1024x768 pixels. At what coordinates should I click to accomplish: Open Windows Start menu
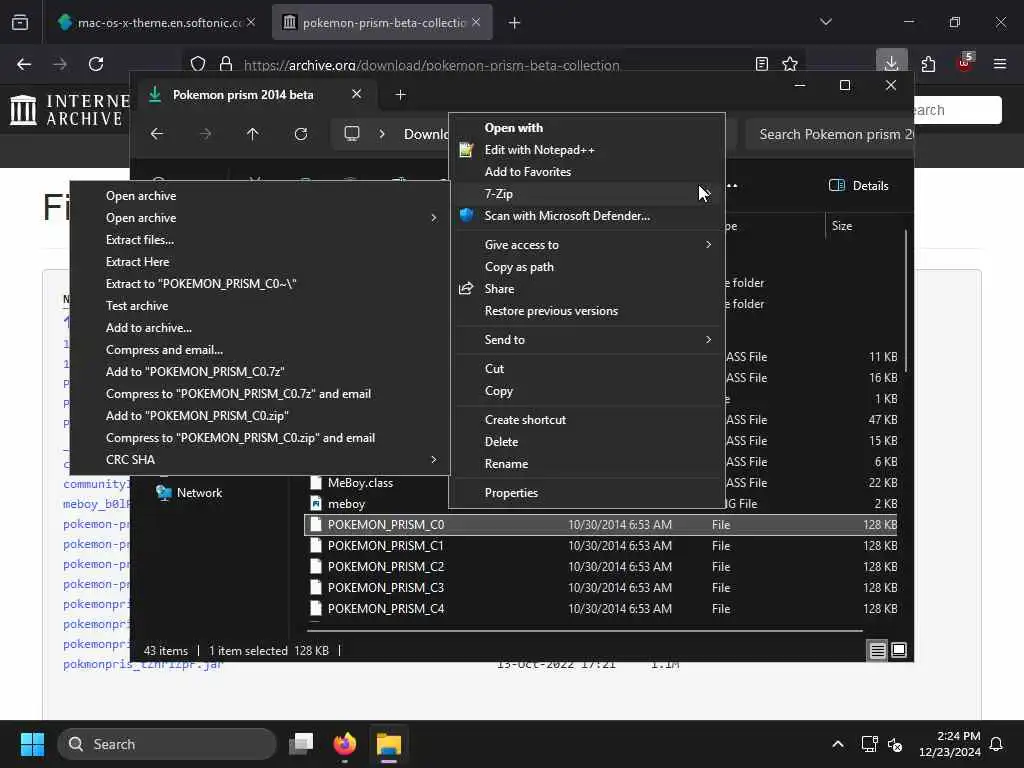32,744
